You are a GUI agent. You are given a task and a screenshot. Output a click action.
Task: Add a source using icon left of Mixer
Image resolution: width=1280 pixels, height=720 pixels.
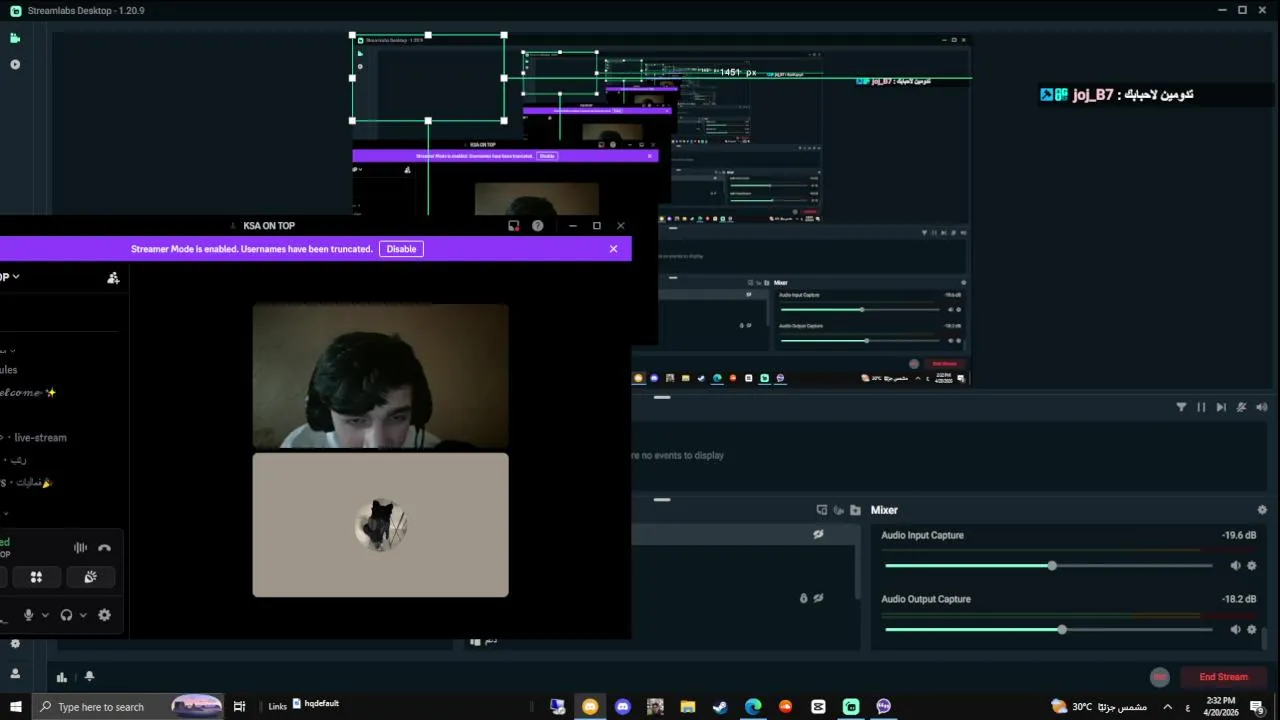click(x=822, y=510)
